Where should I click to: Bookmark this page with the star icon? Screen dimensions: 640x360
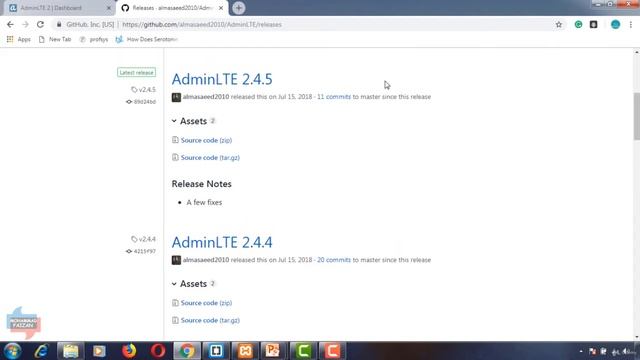pyautogui.click(x=559, y=24)
